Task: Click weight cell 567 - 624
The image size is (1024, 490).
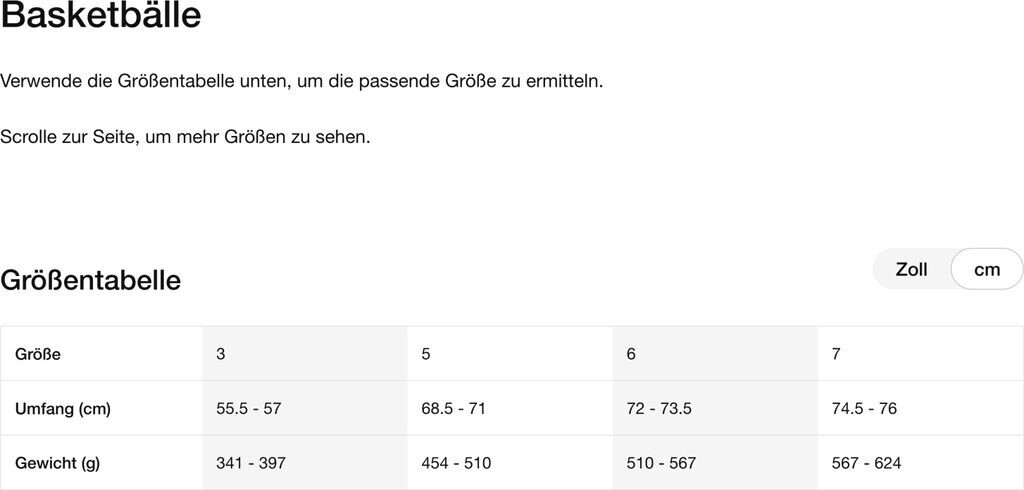Action: (866, 463)
